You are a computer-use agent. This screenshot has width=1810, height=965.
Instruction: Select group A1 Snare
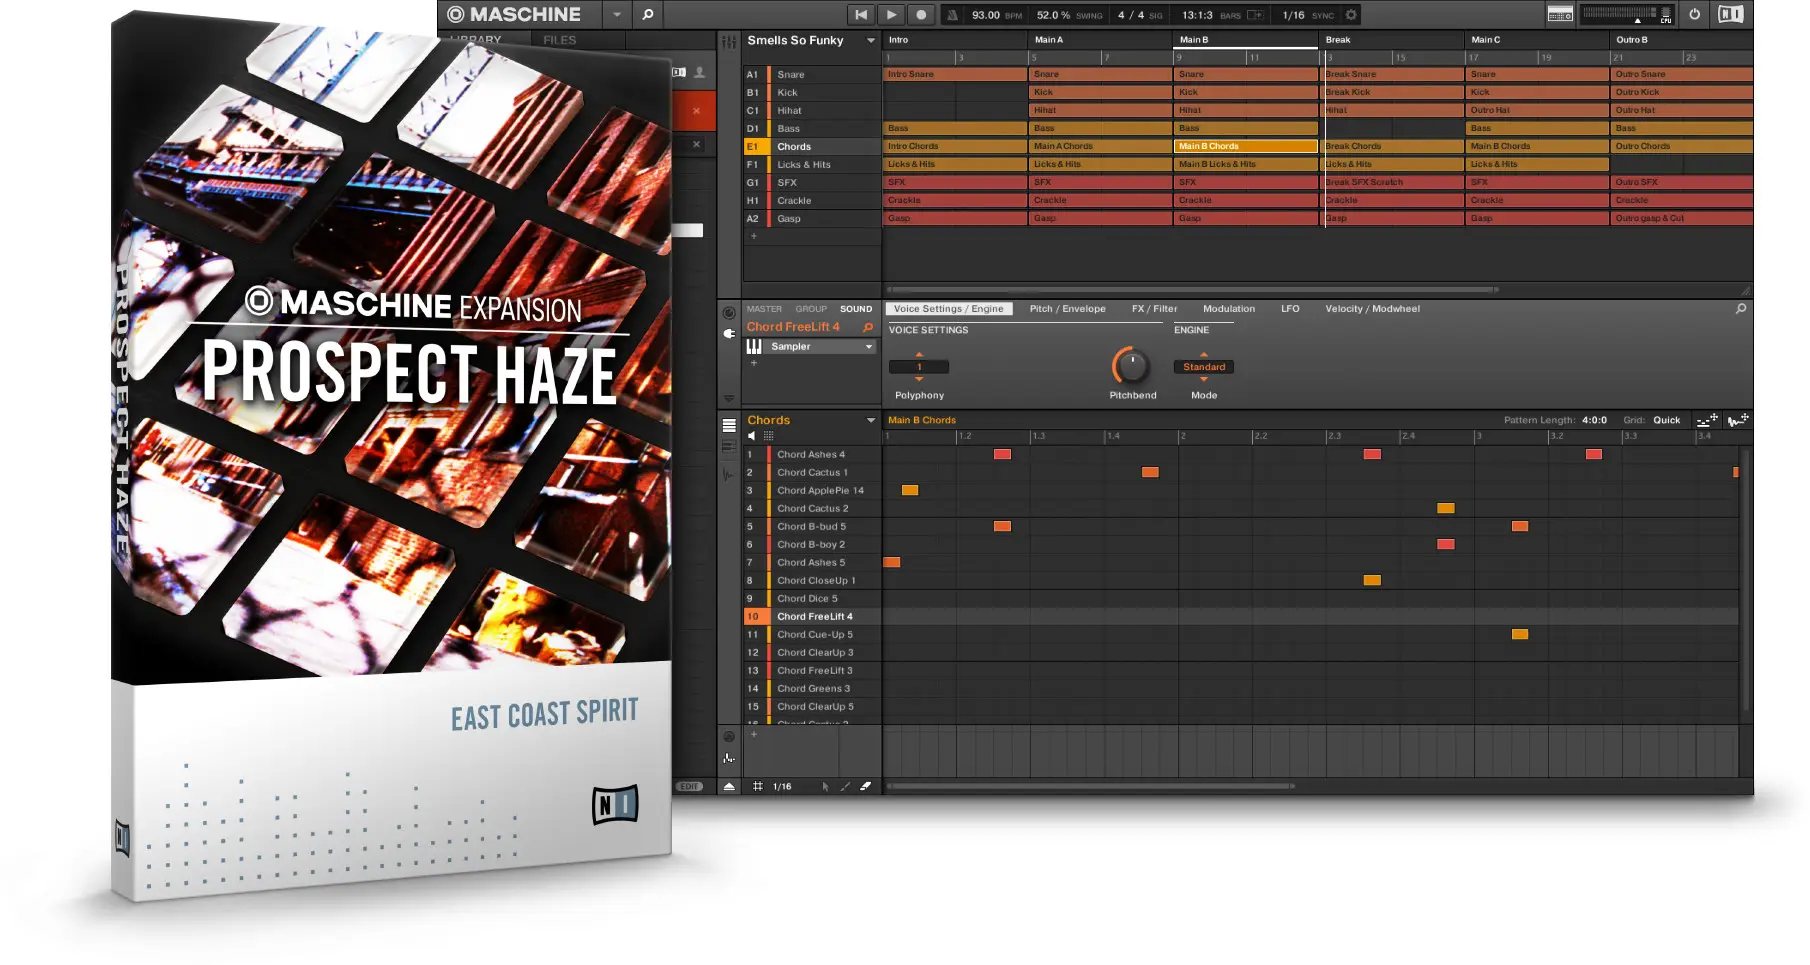[812, 75]
